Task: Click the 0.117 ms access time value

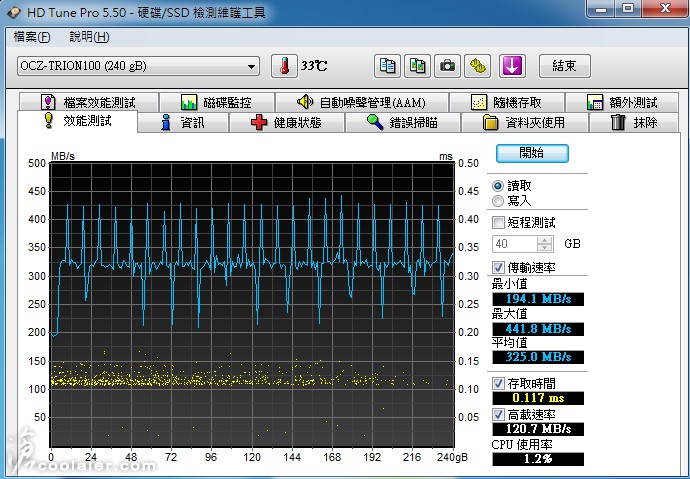Action: [x=538, y=398]
